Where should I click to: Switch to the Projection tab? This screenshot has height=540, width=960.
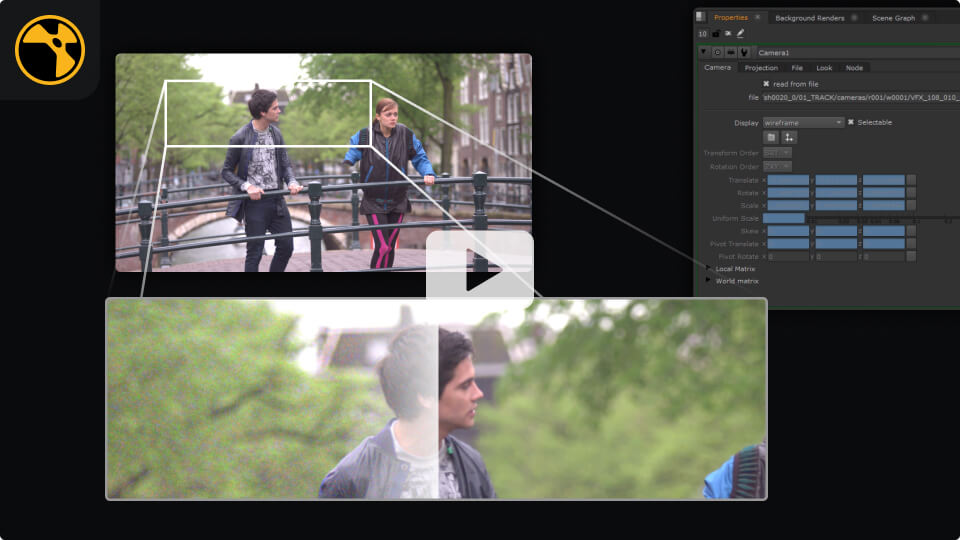(761, 68)
